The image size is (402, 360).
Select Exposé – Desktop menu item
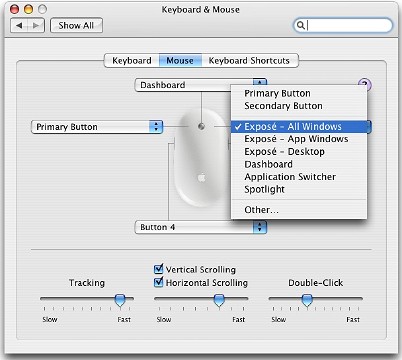[x=299, y=152]
